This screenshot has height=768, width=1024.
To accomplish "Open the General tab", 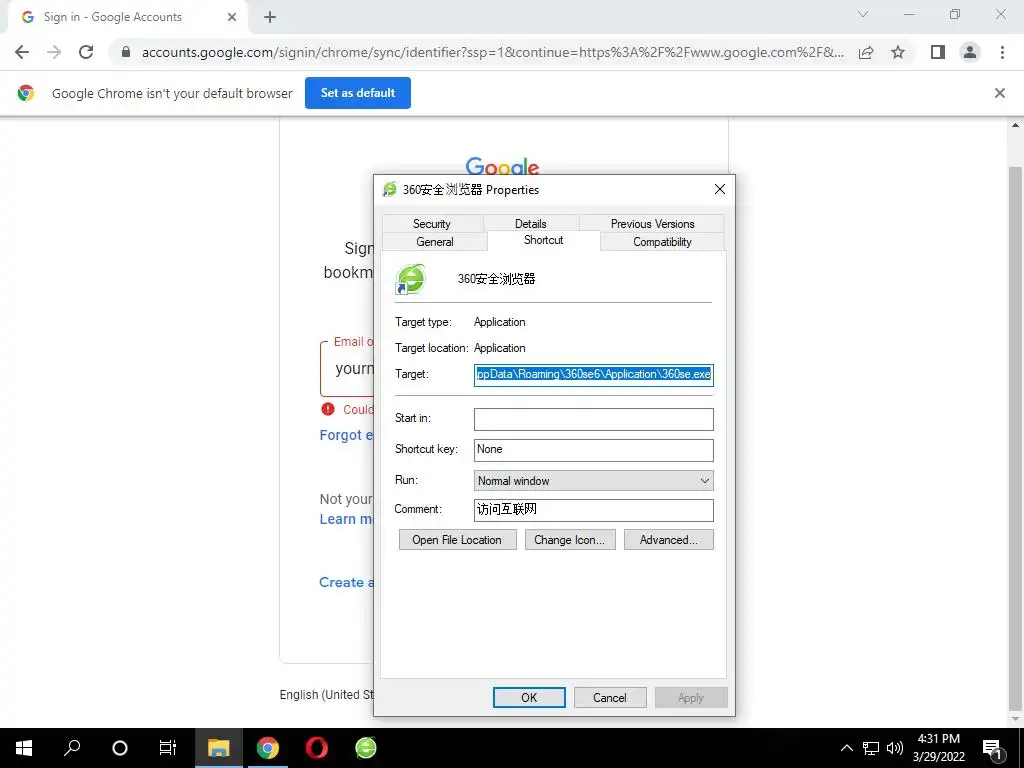I will click(434, 242).
